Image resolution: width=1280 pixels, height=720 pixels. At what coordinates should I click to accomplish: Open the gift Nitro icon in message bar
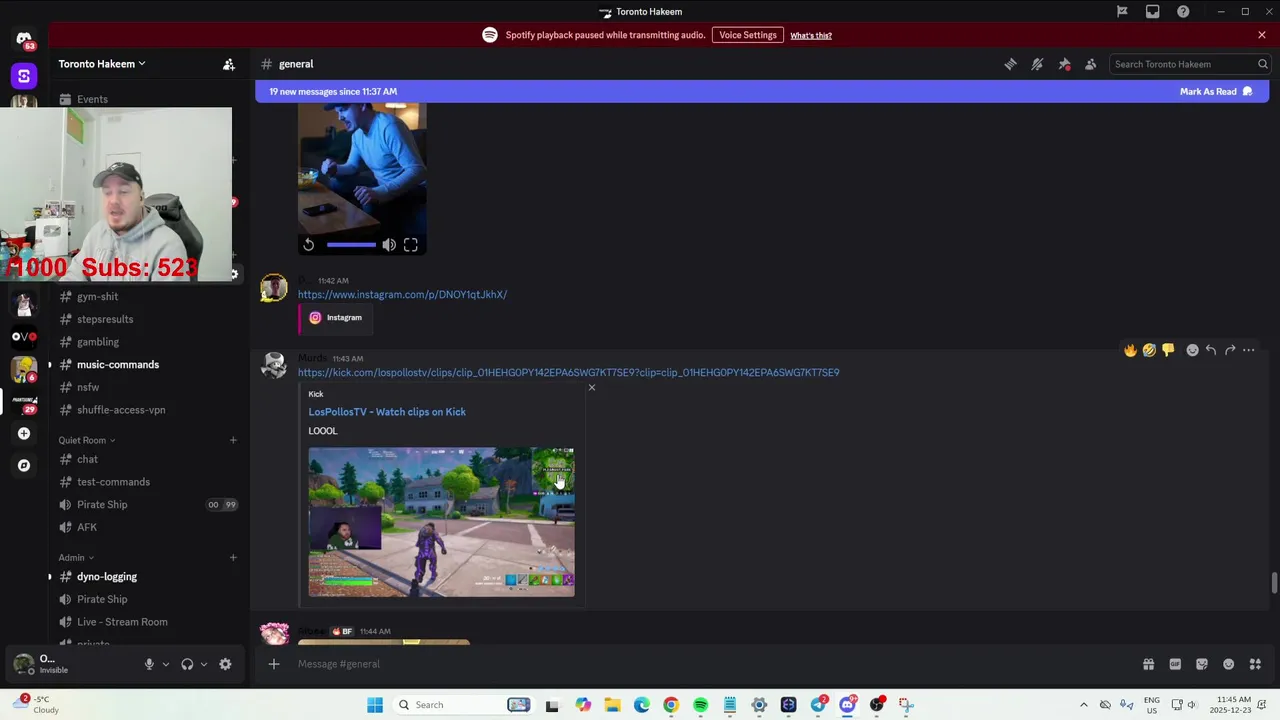coord(1148,664)
